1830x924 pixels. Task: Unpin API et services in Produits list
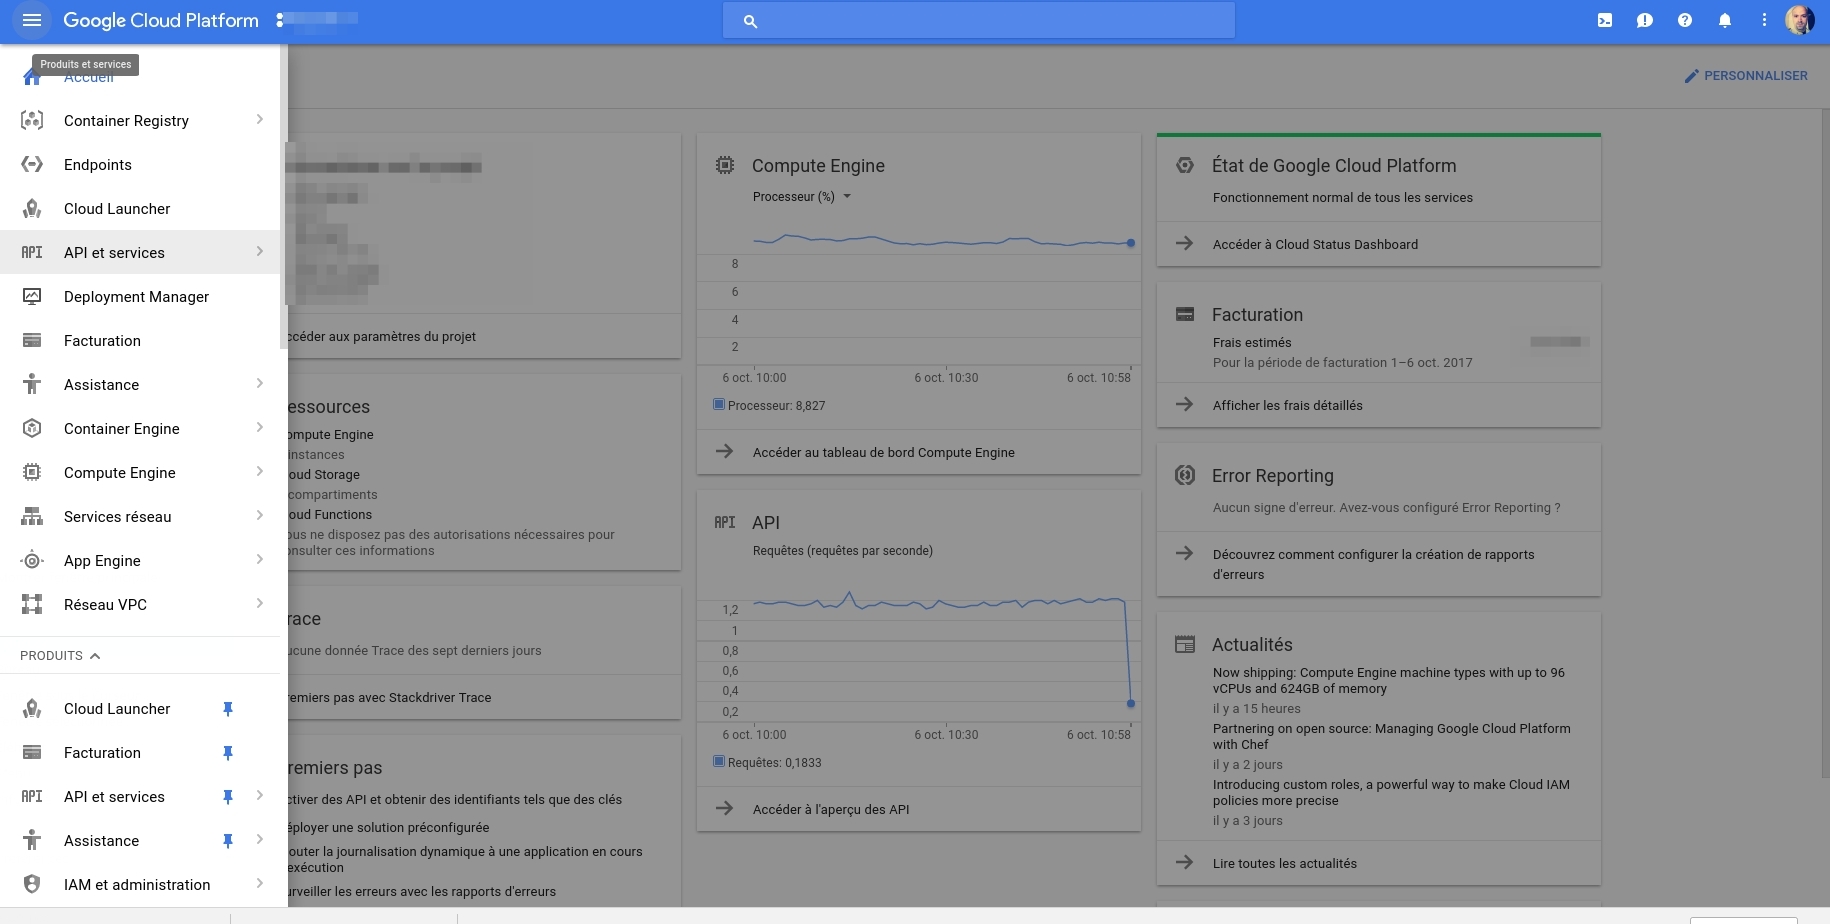tap(227, 797)
